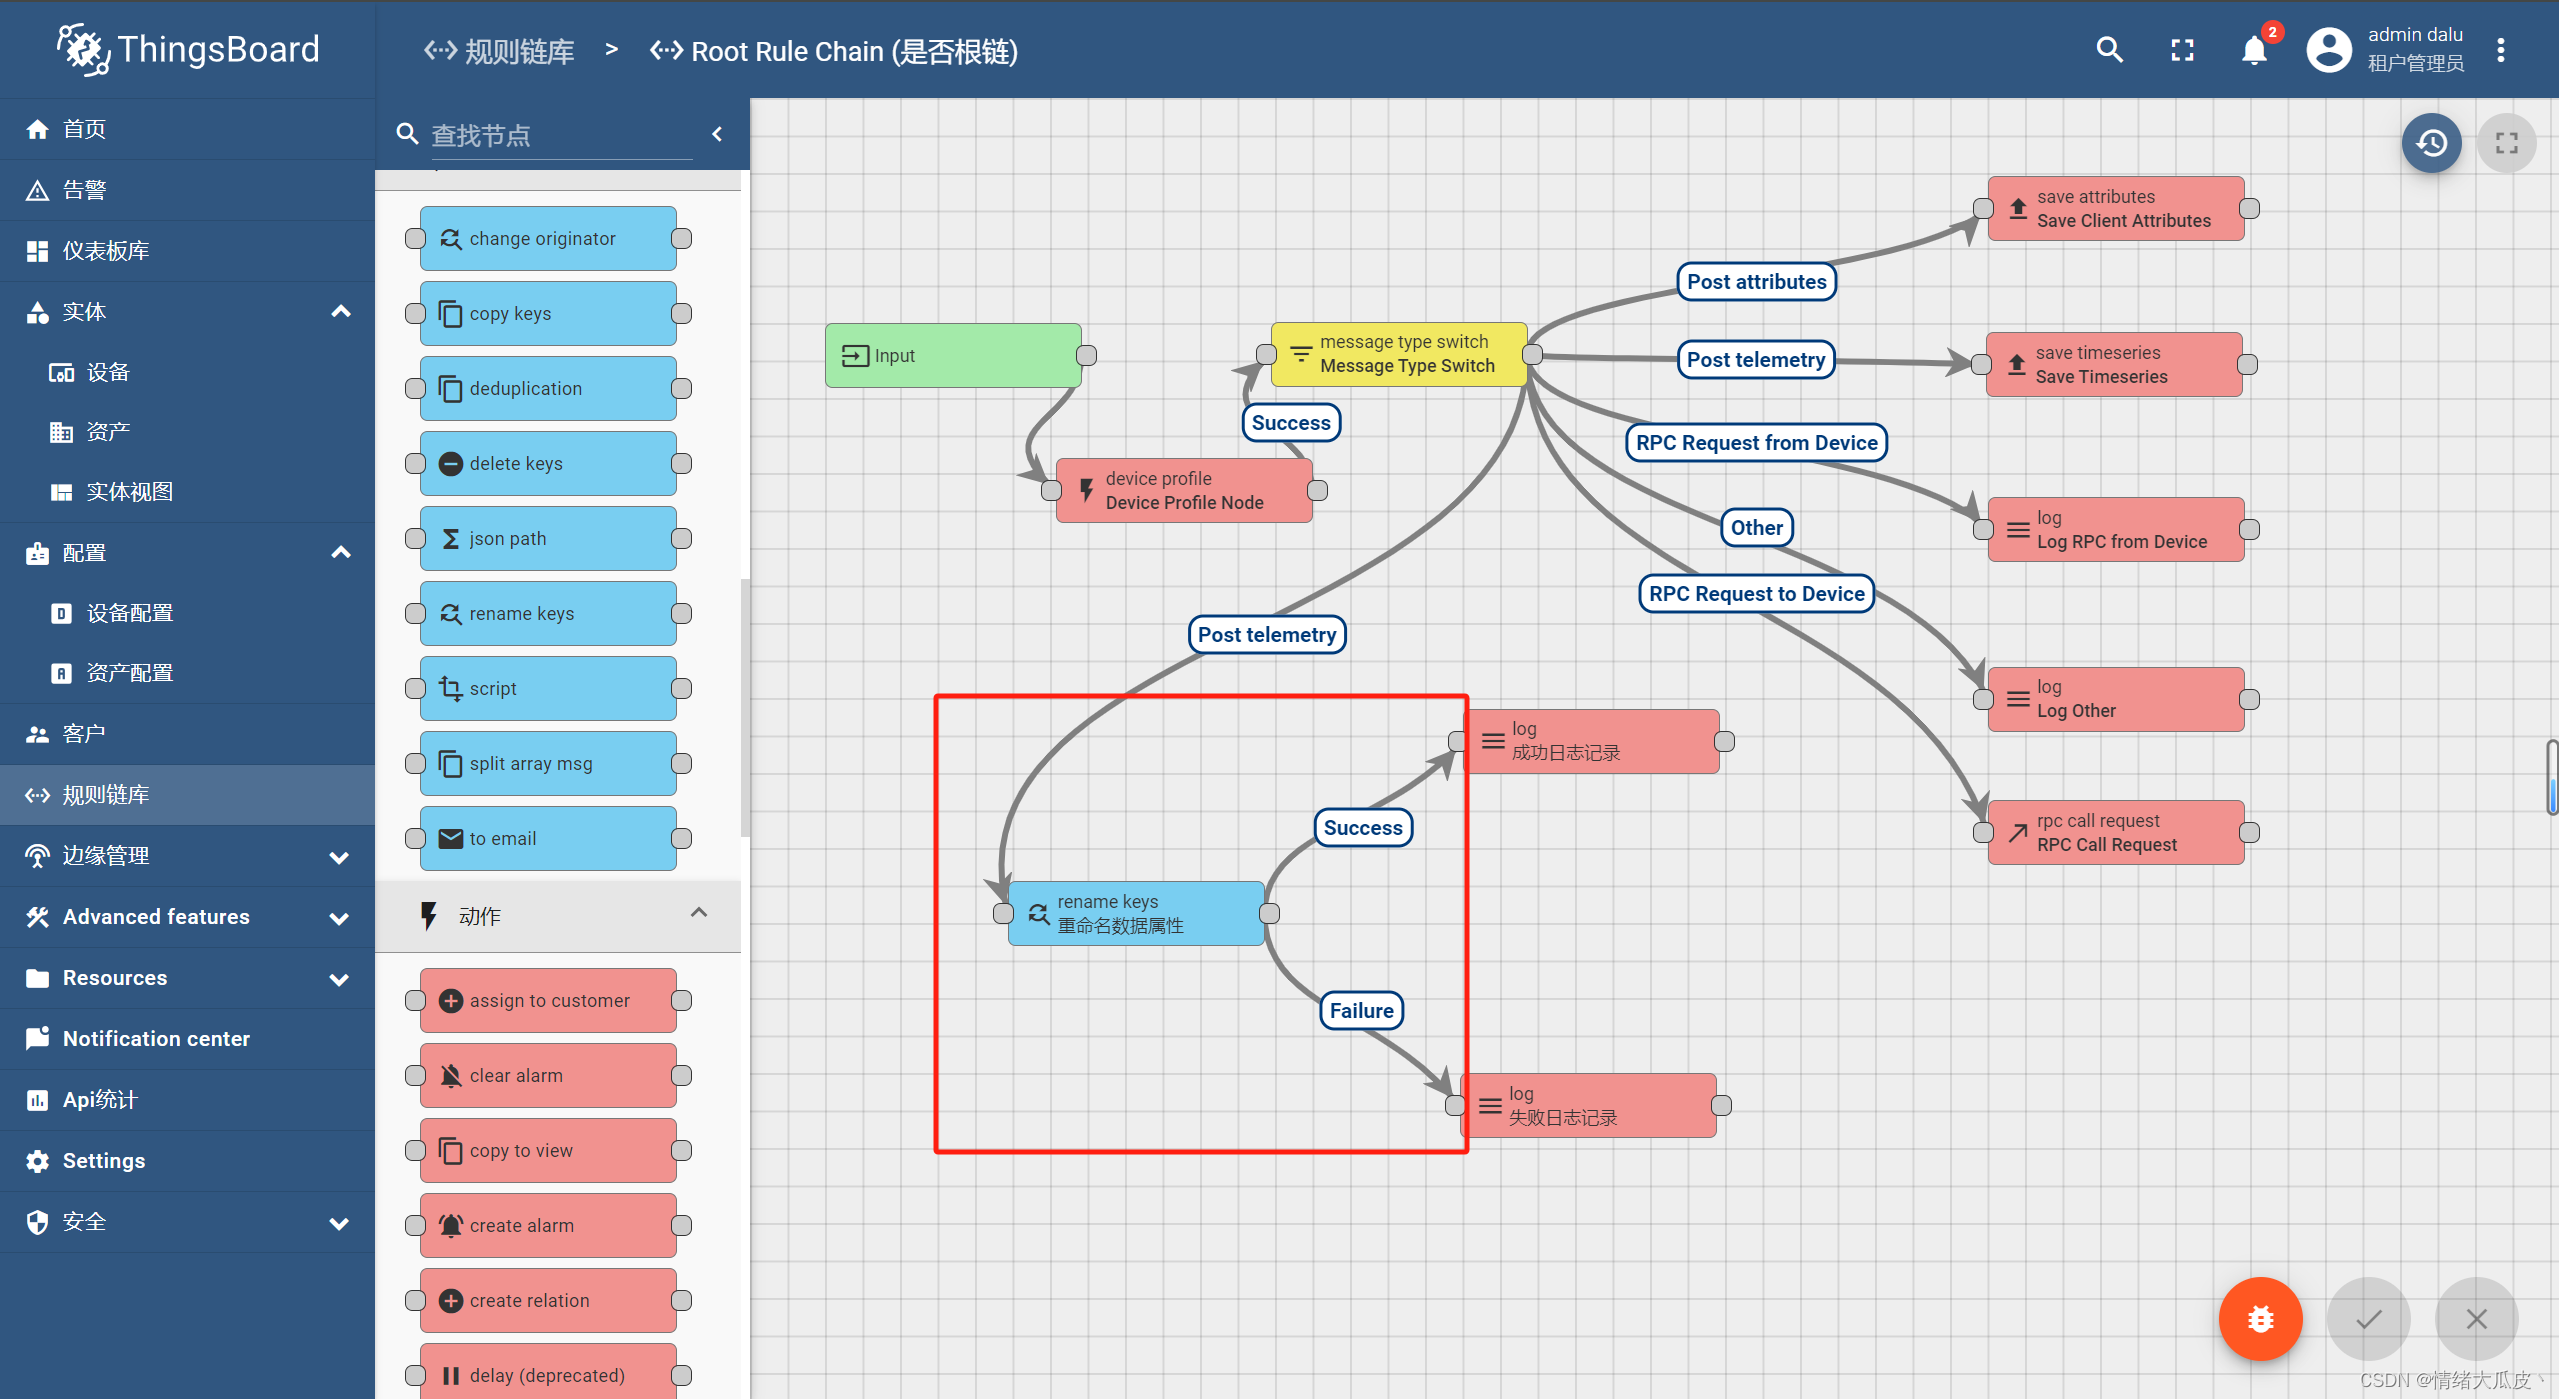Viewport: 2559px width, 1399px height.
Task: Open the admin dalu user avatar
Action: coord(2329,50)
